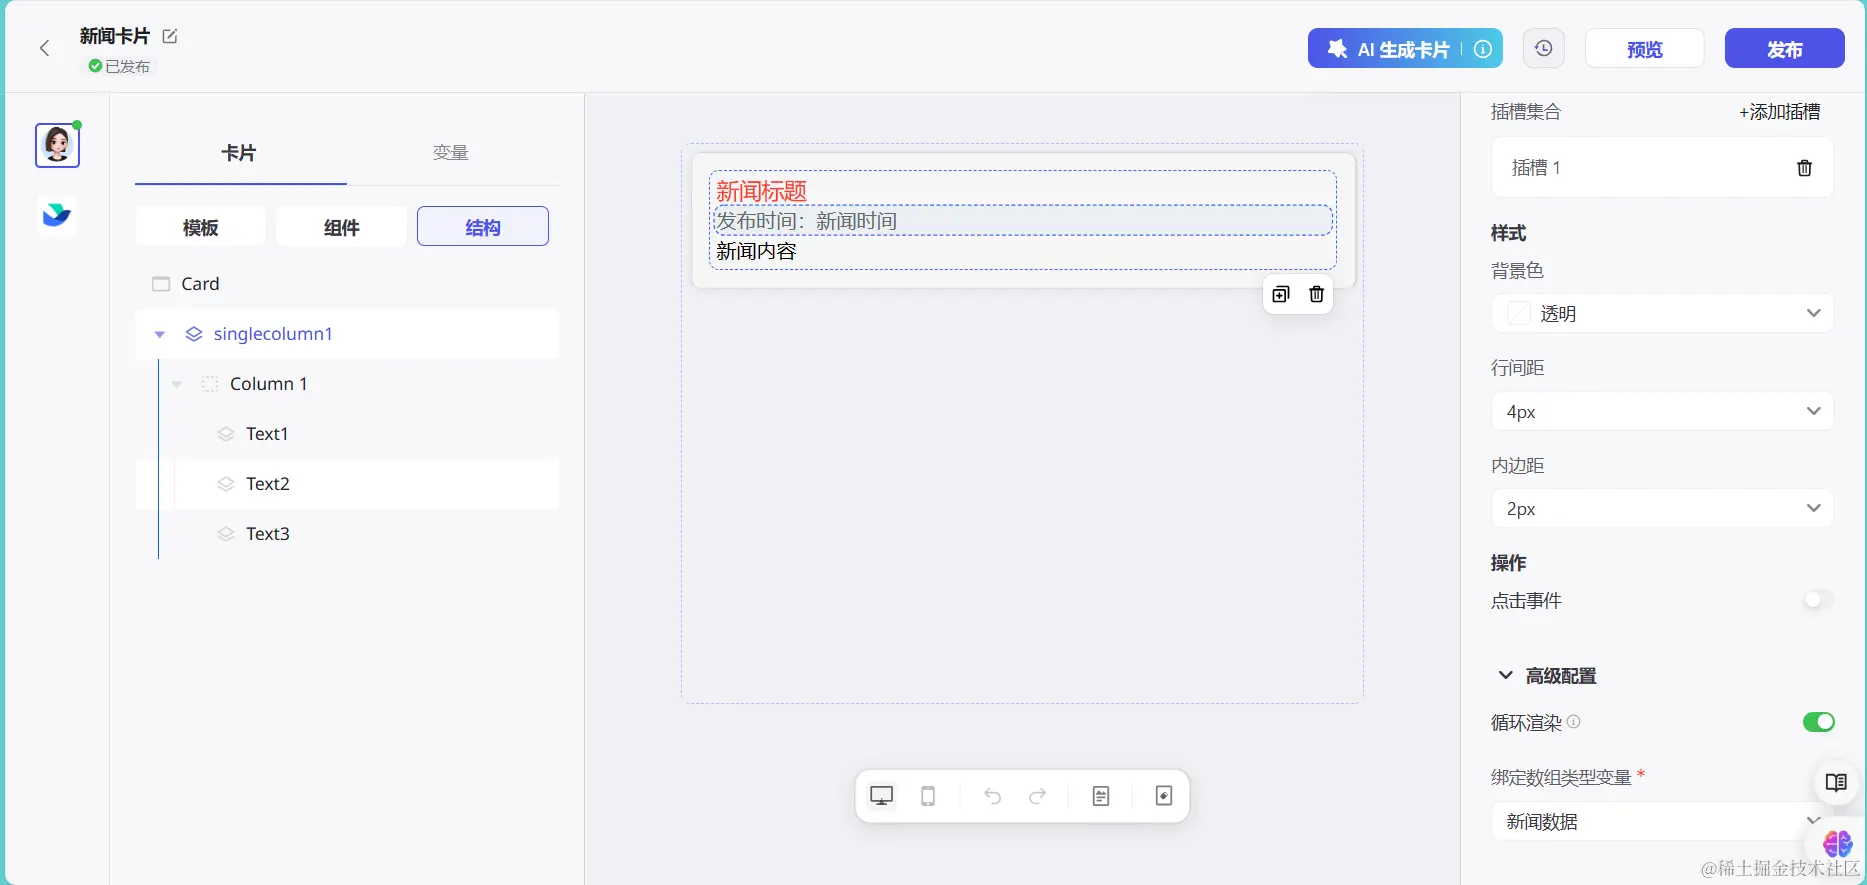Click the 发布 button
1867x885 pixels.
pyautogui.click(x=1785, y=48)
